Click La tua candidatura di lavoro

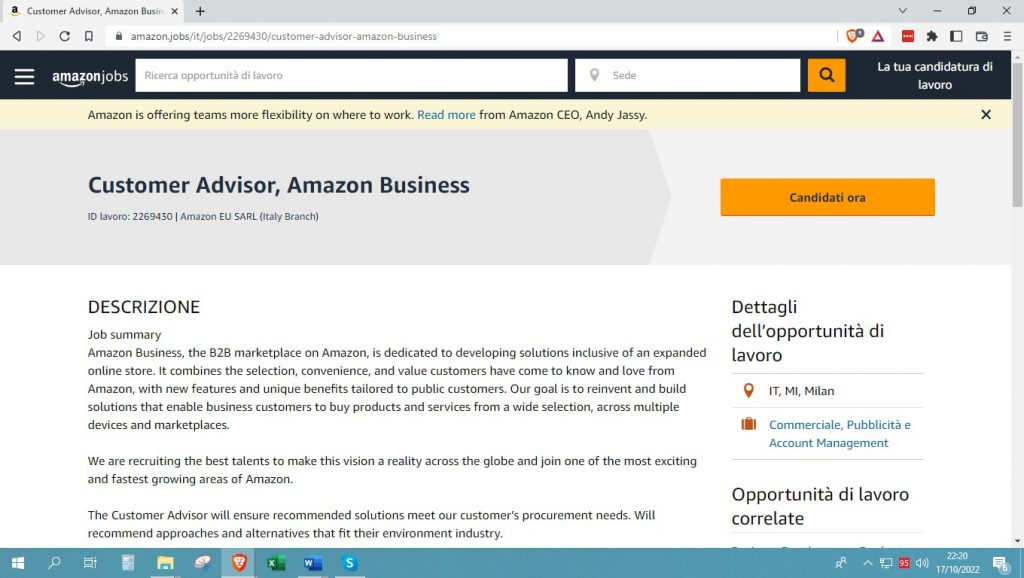[934, 76]
